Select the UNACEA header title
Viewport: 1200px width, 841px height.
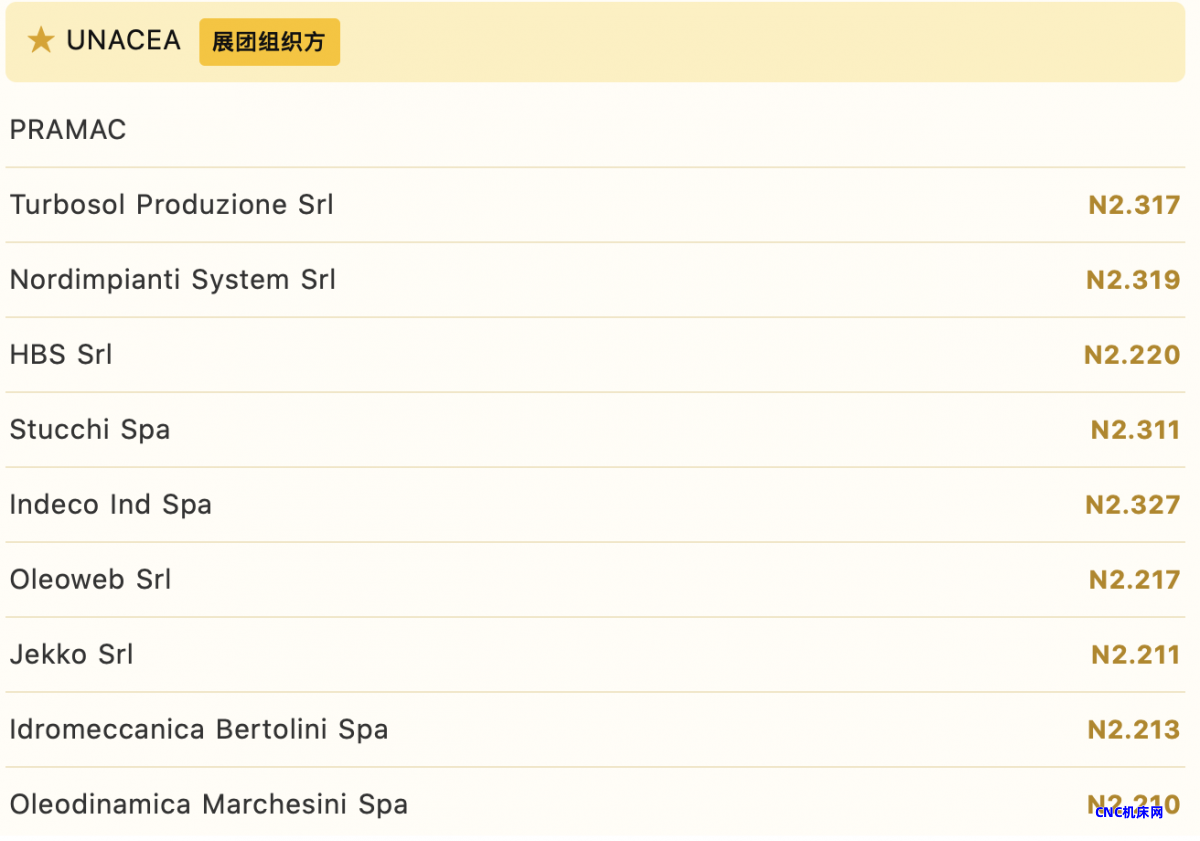[x=123, y=41]
